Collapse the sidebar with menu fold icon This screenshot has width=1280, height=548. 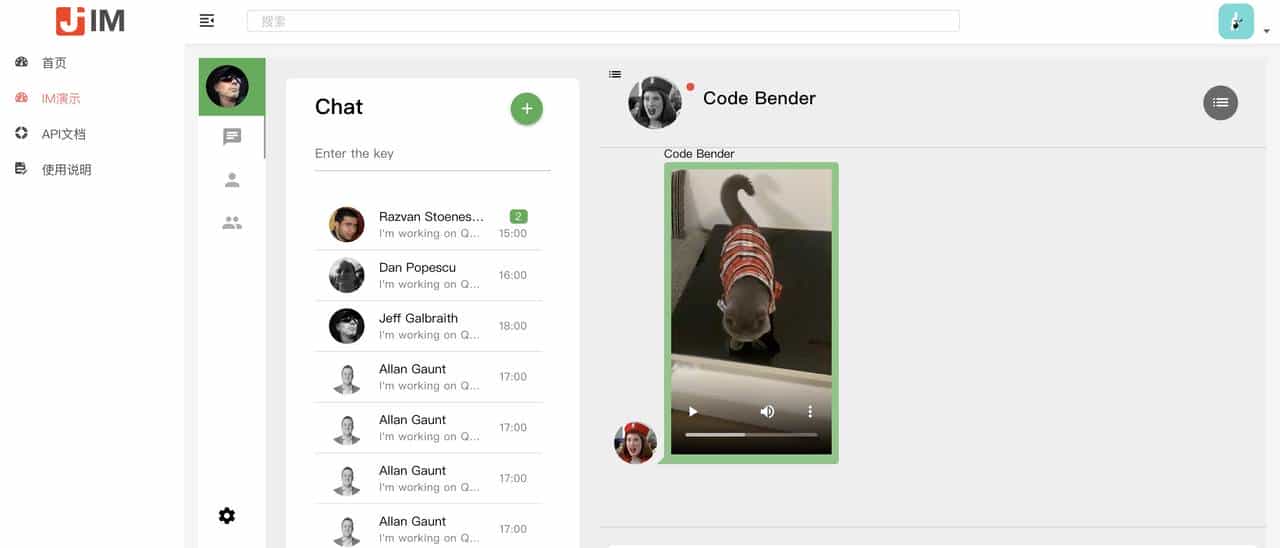tap(207, 20)
